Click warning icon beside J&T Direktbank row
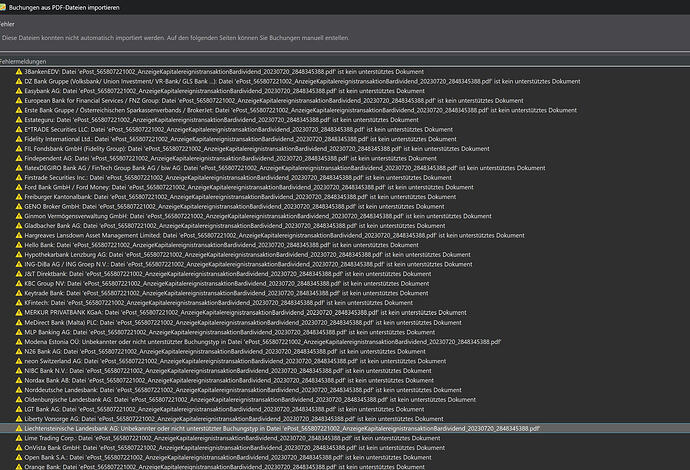690x470 pixels. pos(18,274)
